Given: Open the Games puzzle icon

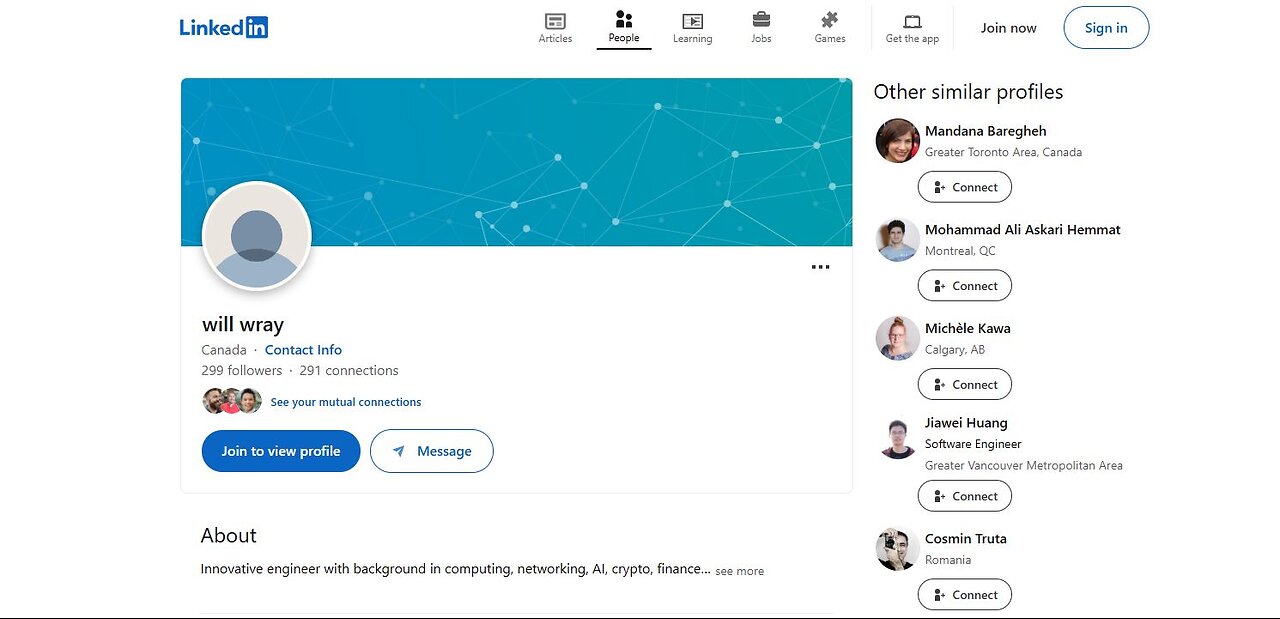Looking at the screenshot, I should pyautogui.click(x=829, y=20).
